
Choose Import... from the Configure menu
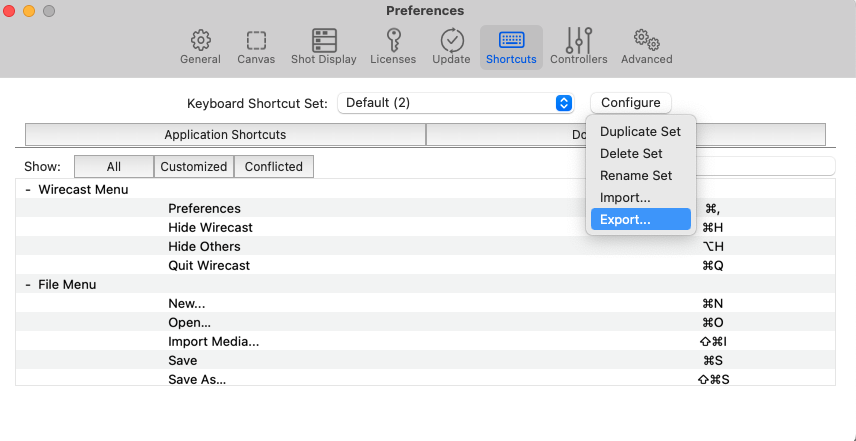click(x=640, y=198)
